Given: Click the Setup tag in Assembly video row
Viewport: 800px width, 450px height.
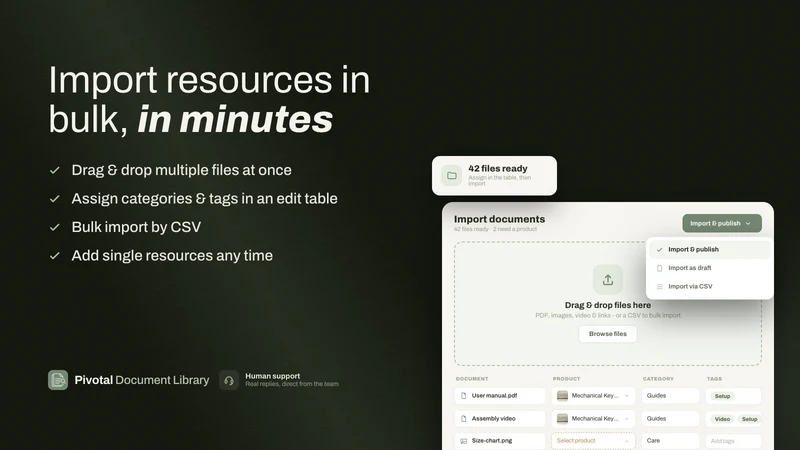Looking at the screenshot, I should 749,419.
